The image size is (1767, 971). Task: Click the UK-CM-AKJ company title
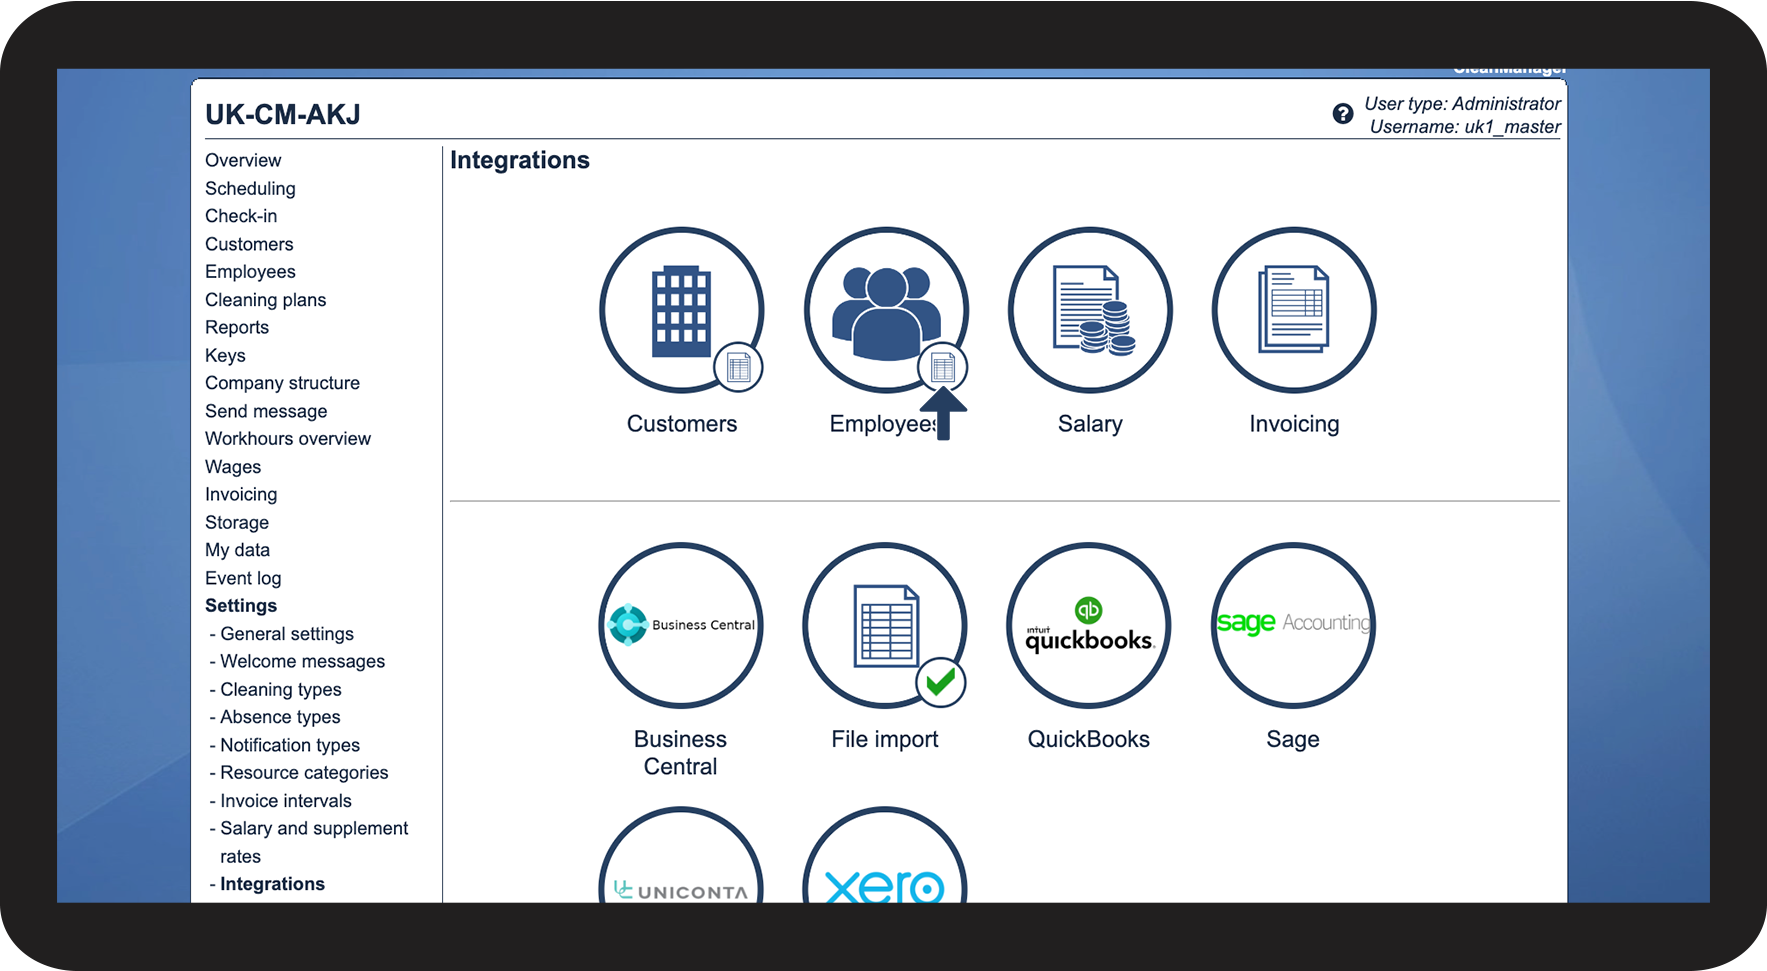coord(283,115)
